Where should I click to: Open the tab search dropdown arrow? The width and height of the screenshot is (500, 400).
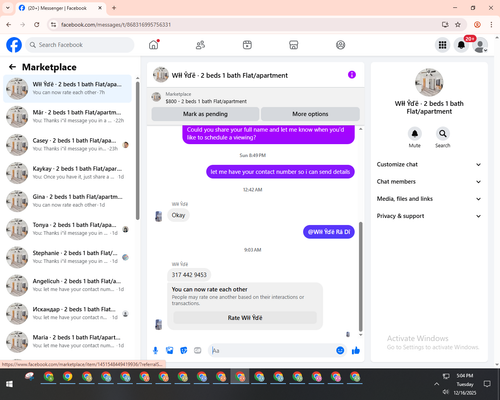click(x=7, y=8)
